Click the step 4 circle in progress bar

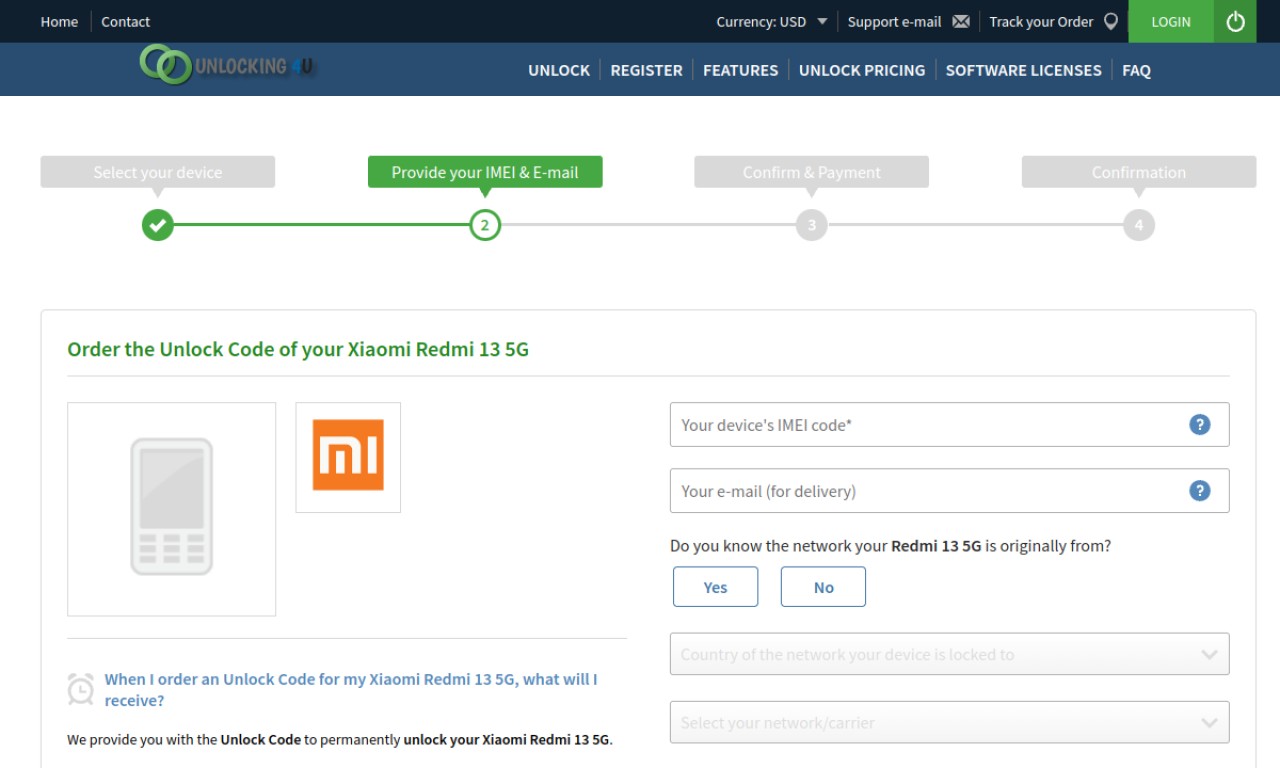1139,225
